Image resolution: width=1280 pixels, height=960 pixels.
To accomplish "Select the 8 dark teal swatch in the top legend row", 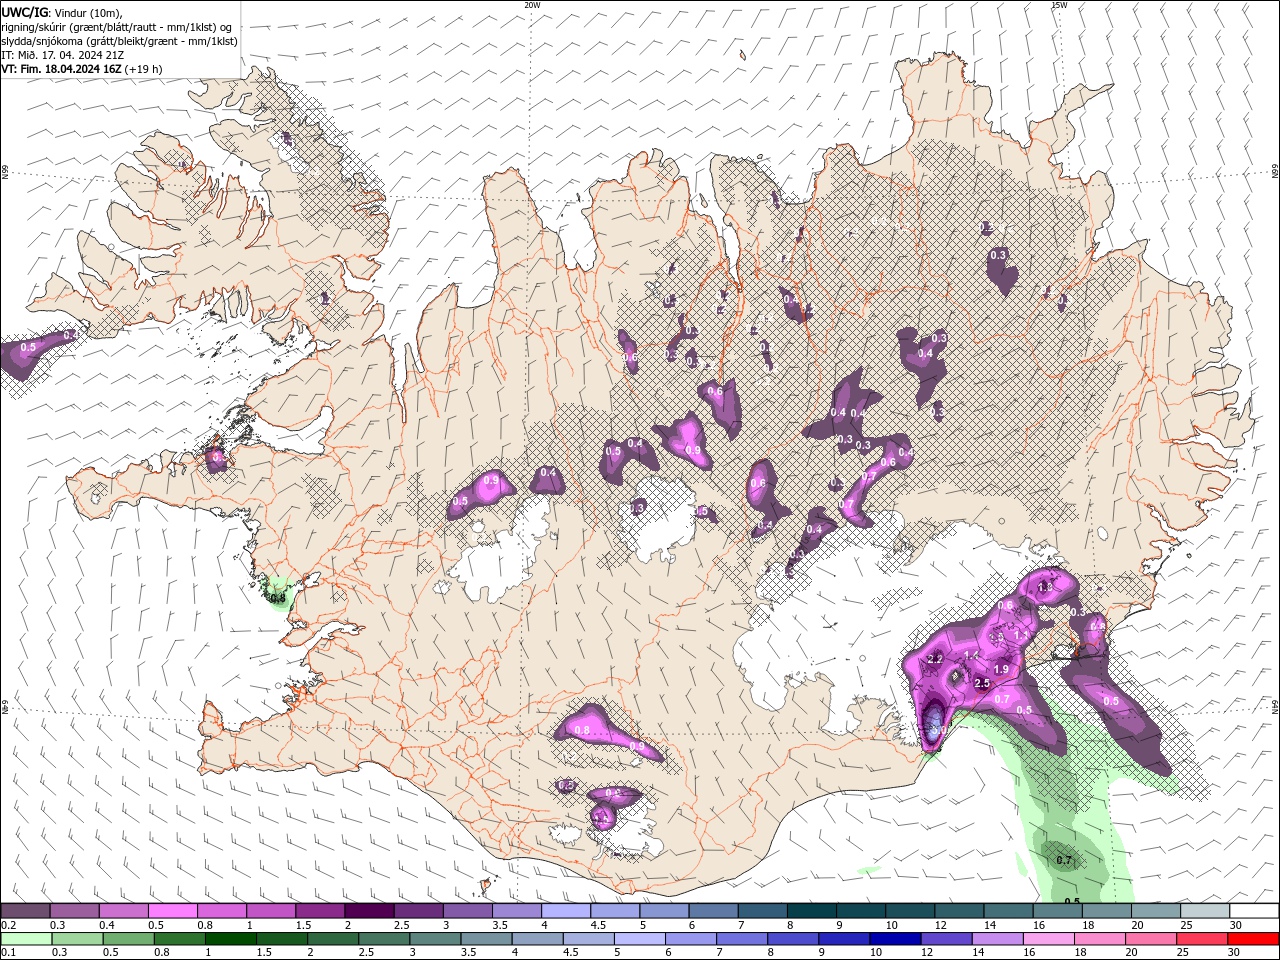I will coord(812,911).
